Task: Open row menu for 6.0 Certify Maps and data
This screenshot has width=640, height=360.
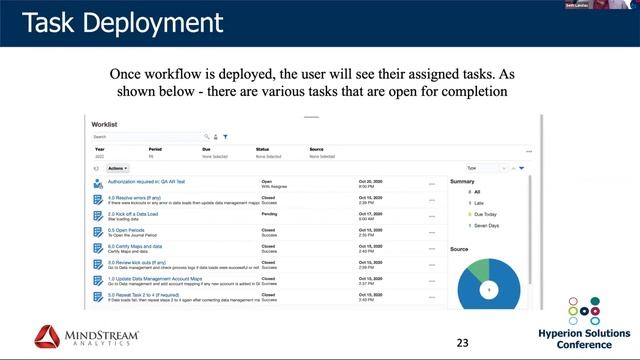Action: (432, 249)
